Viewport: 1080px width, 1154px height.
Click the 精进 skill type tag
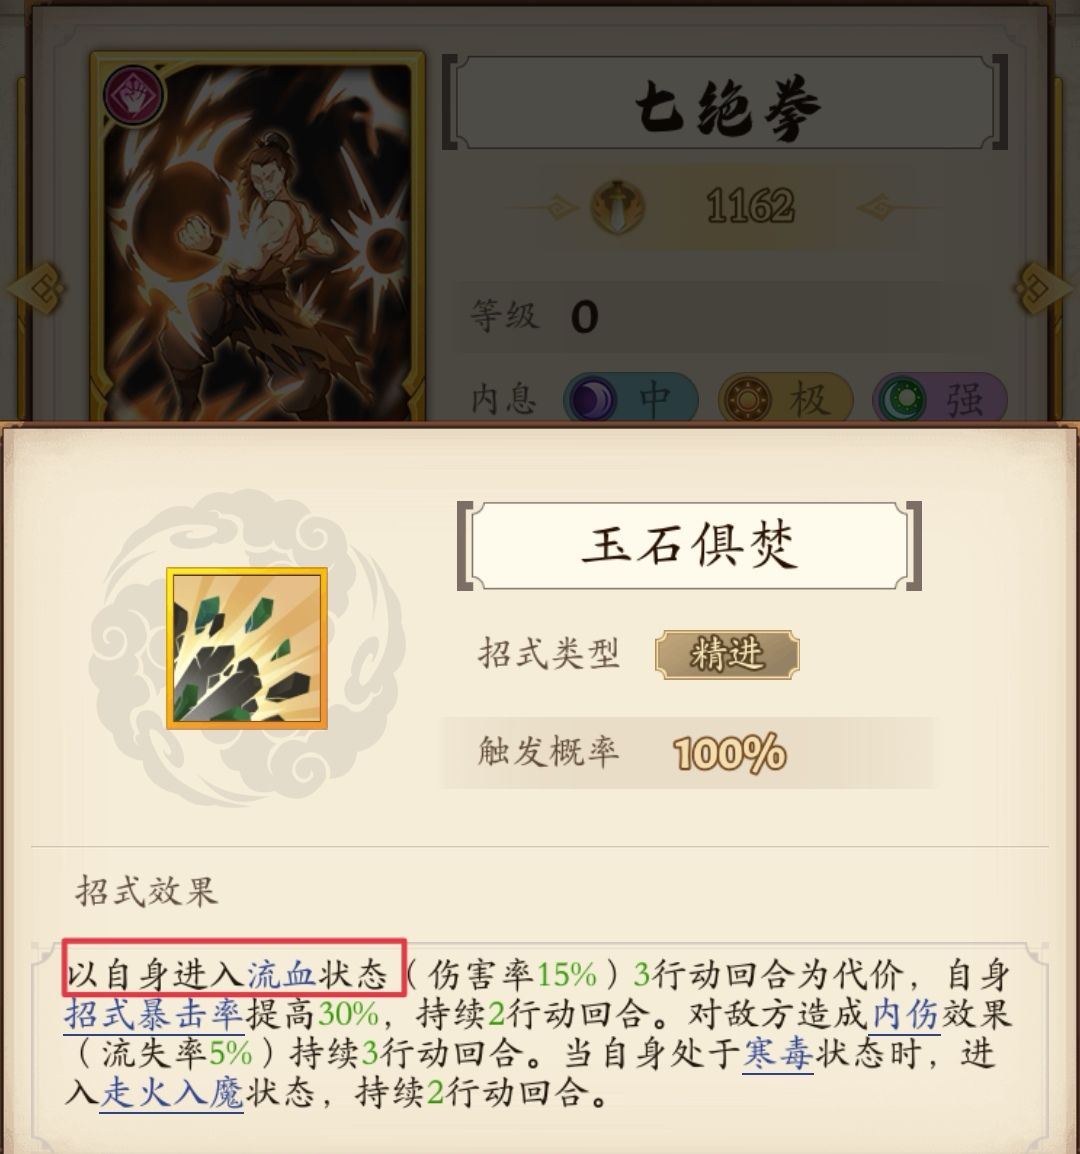[727, 654]
